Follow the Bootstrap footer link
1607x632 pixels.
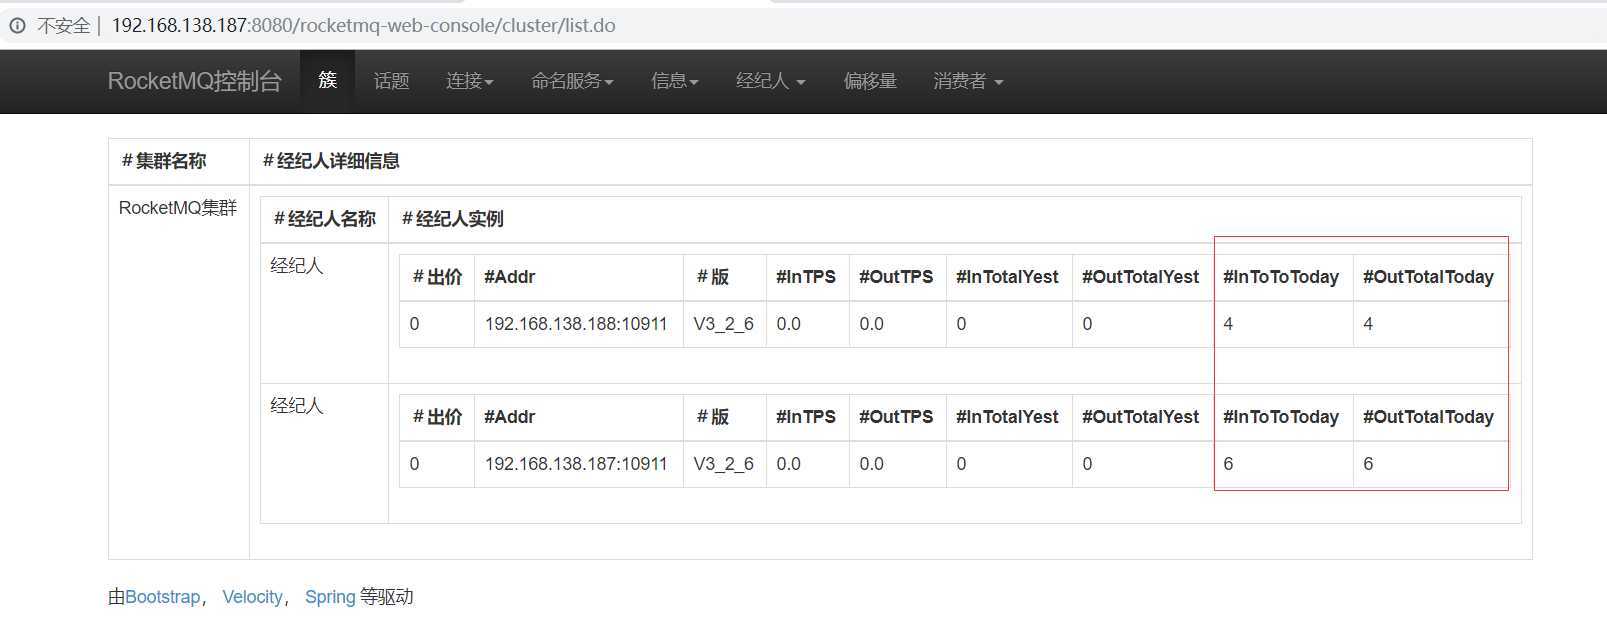pyautogui.click(x=163, y=597)
